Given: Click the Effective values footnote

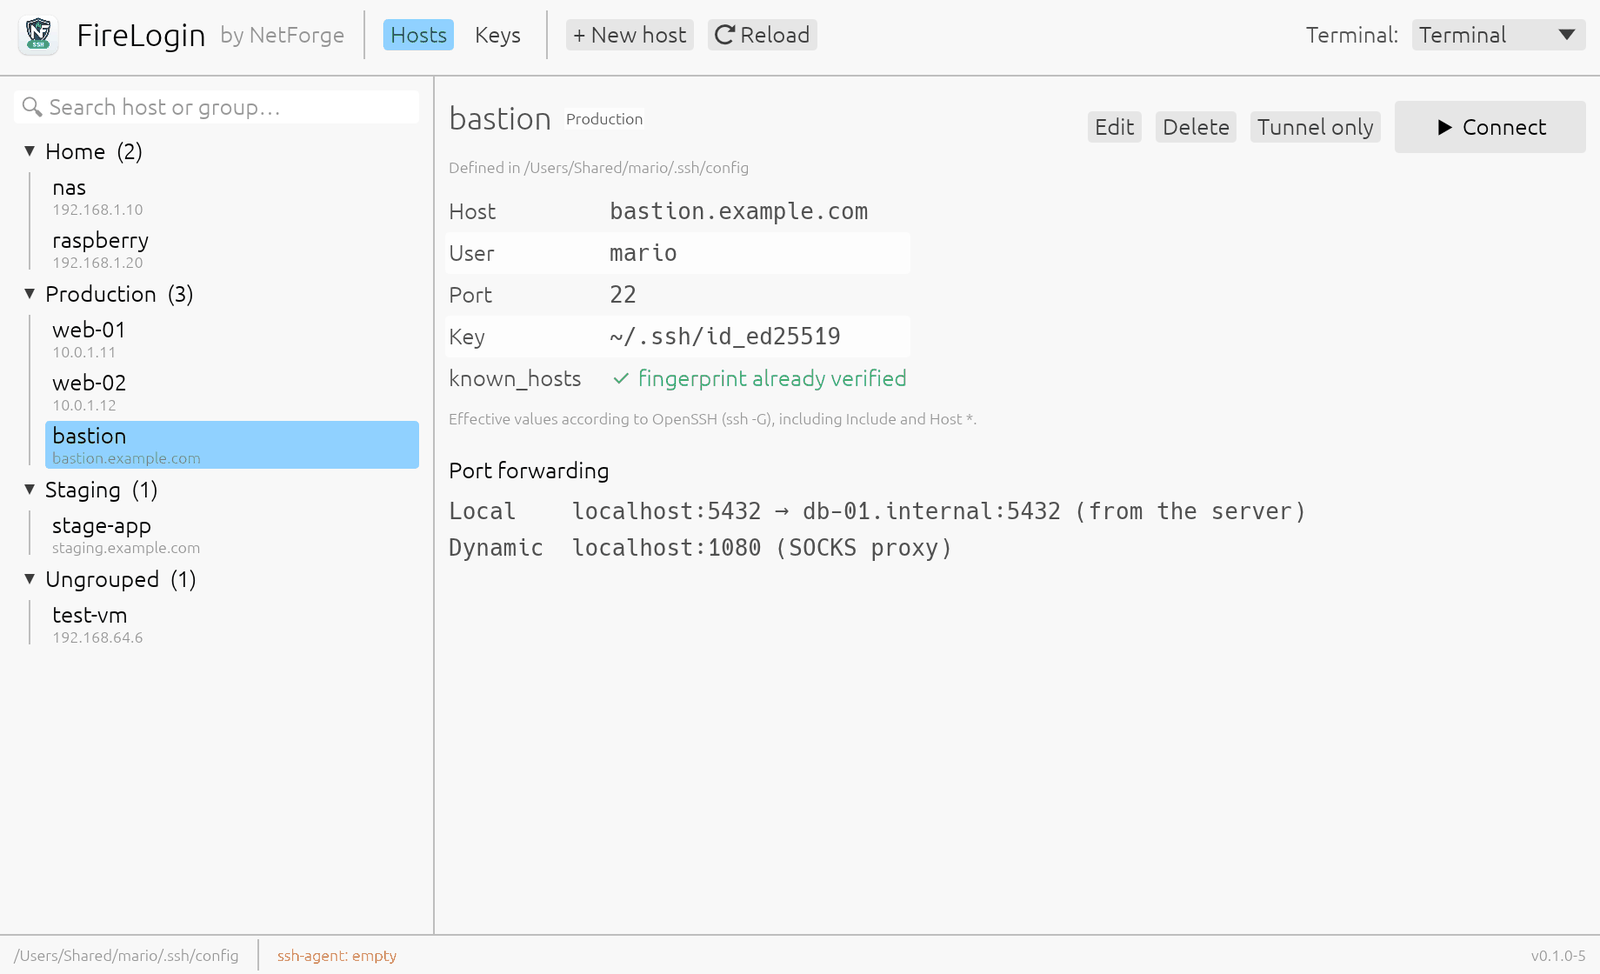Looking at the screenshot, I should [712, 419].
